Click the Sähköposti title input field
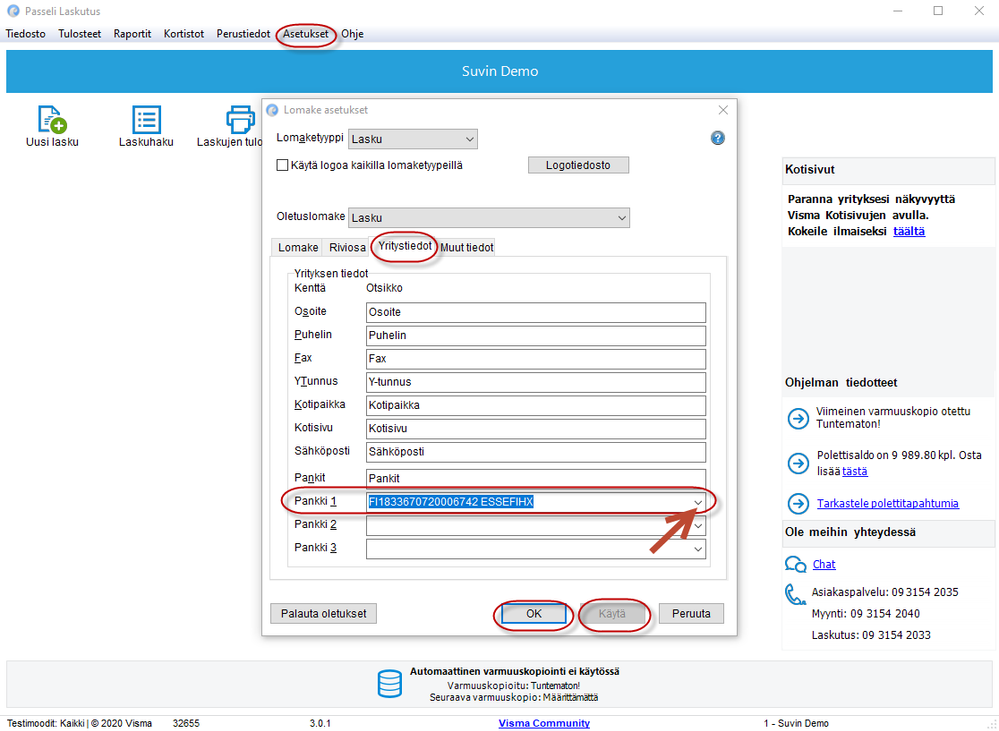This screenshot has height=731, width=999. click(x=536, y=452)
